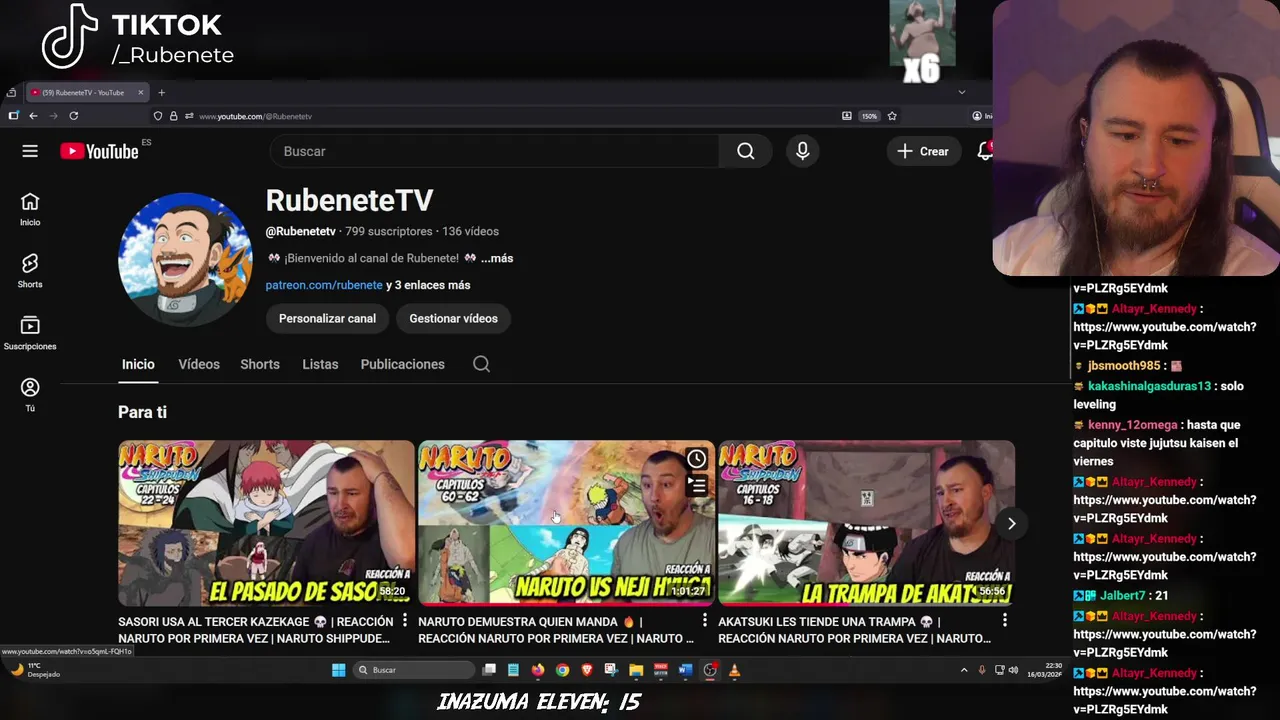The width and height of the screenshot is (1280, 720).
Task: Switch to the Listas tab
Action: [320, 364]
